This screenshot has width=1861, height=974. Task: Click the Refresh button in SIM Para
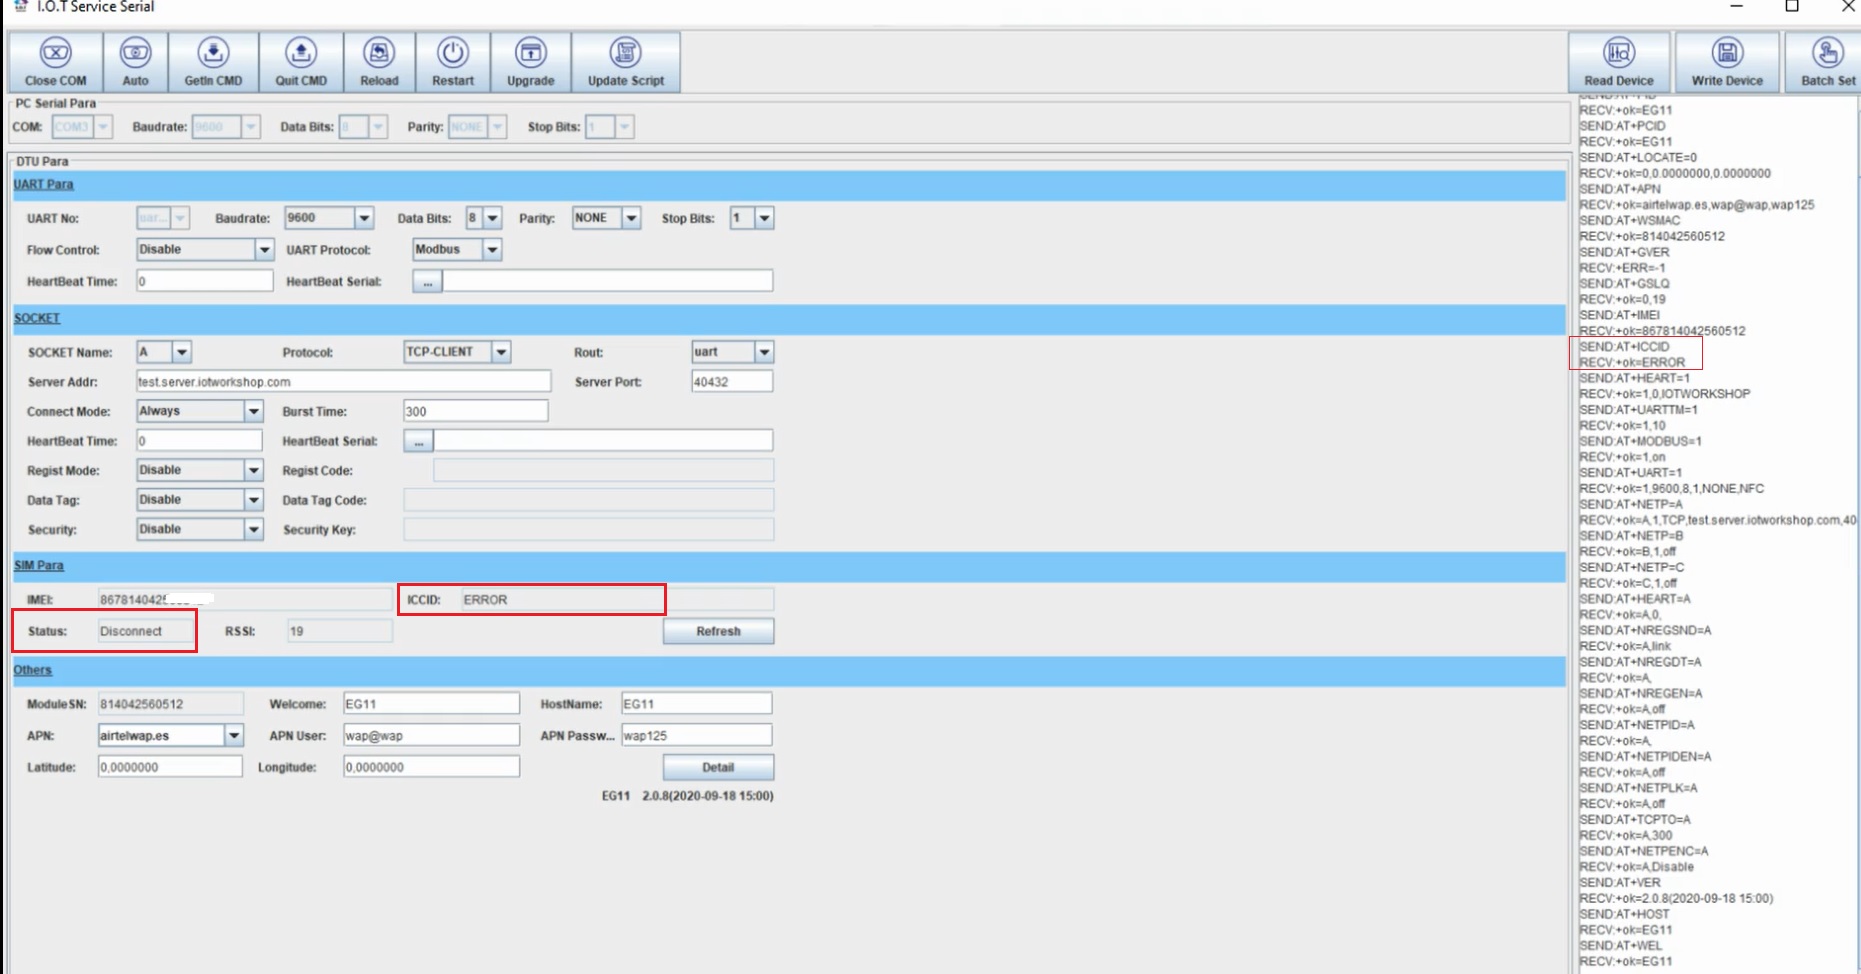point(718,632)
